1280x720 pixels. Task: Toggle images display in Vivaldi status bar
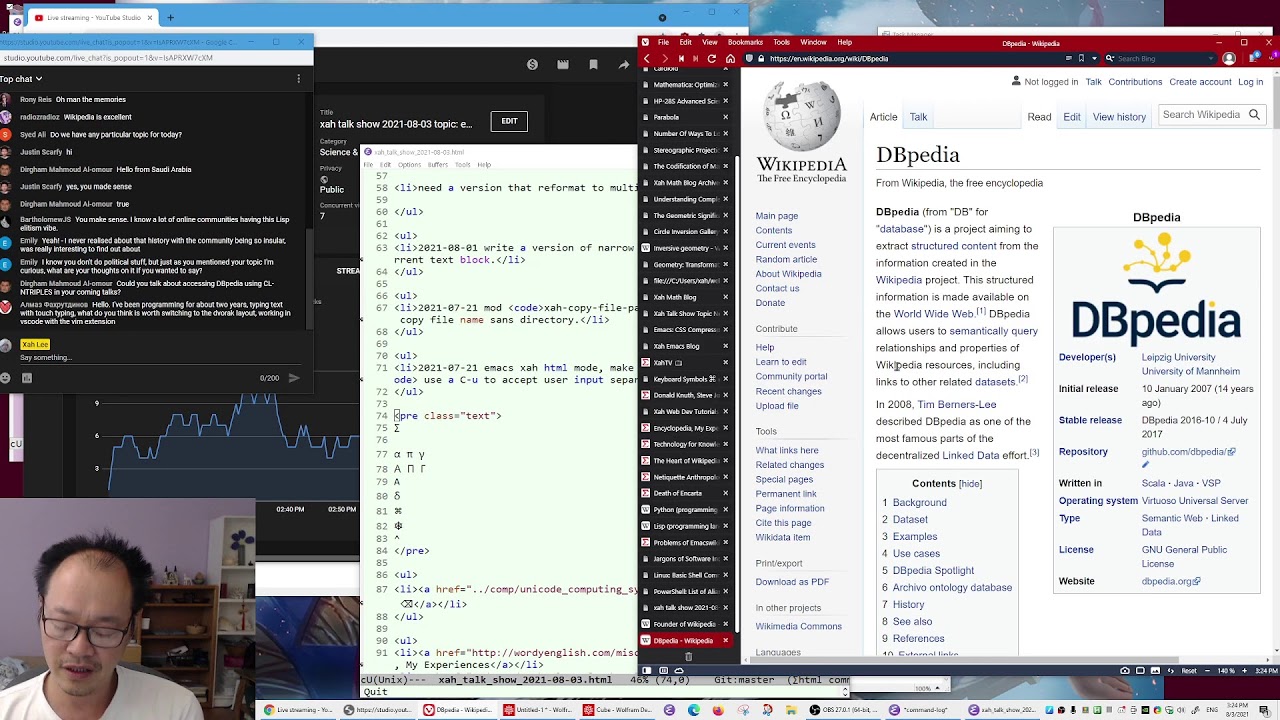pos(1156,670)
